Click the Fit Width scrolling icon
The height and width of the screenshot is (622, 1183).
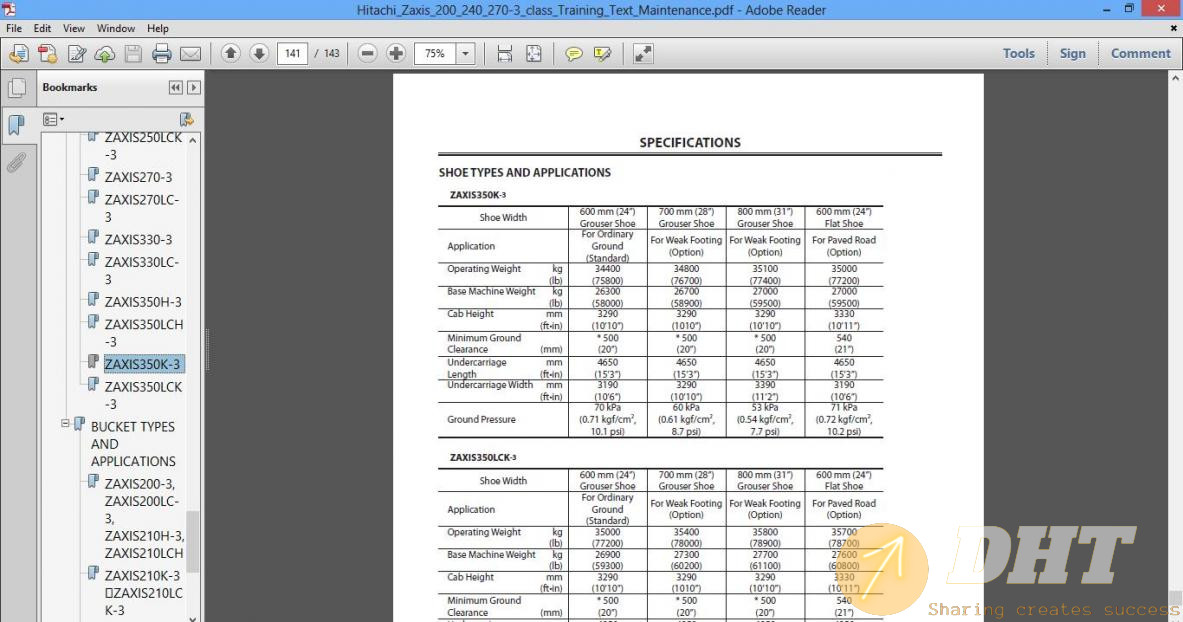[505, 54]
